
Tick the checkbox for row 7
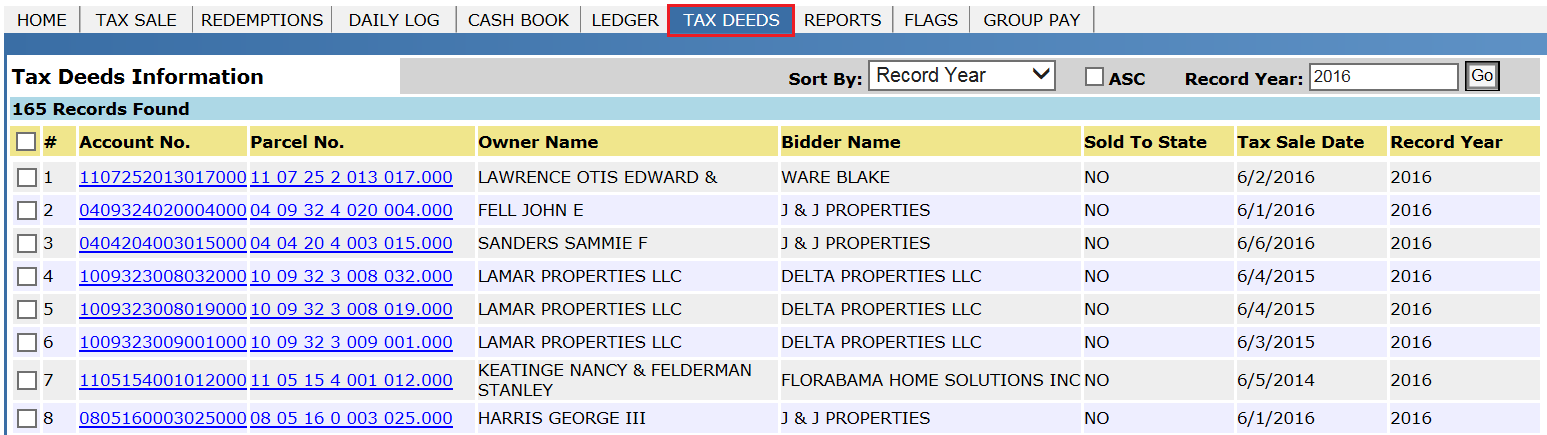coord(27,380)
